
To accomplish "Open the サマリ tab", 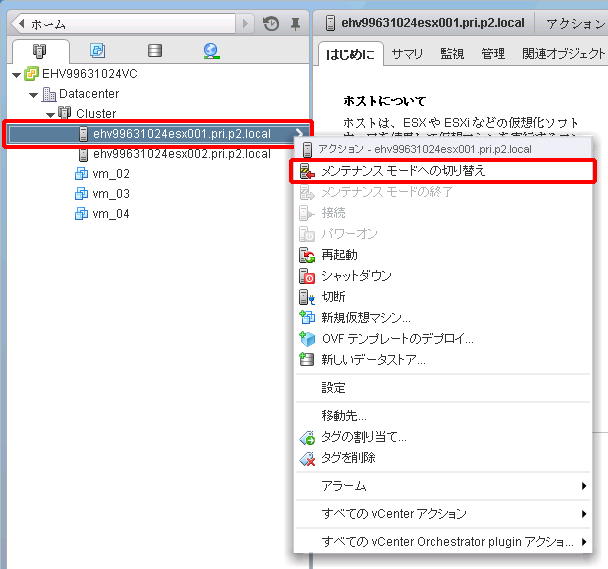I will click(x=407, y=54).
